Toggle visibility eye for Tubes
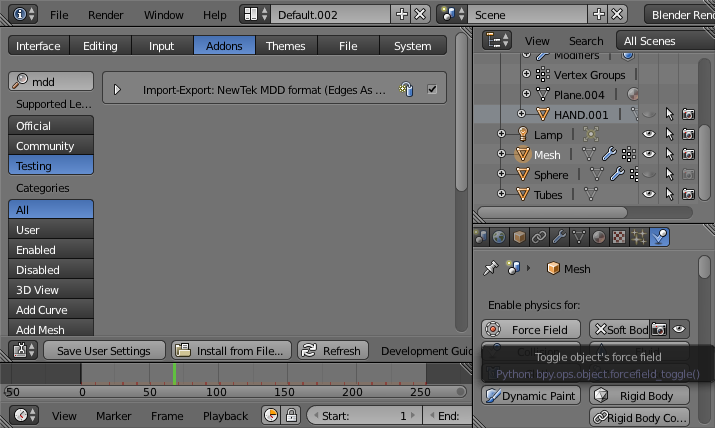 pos(649,194)
